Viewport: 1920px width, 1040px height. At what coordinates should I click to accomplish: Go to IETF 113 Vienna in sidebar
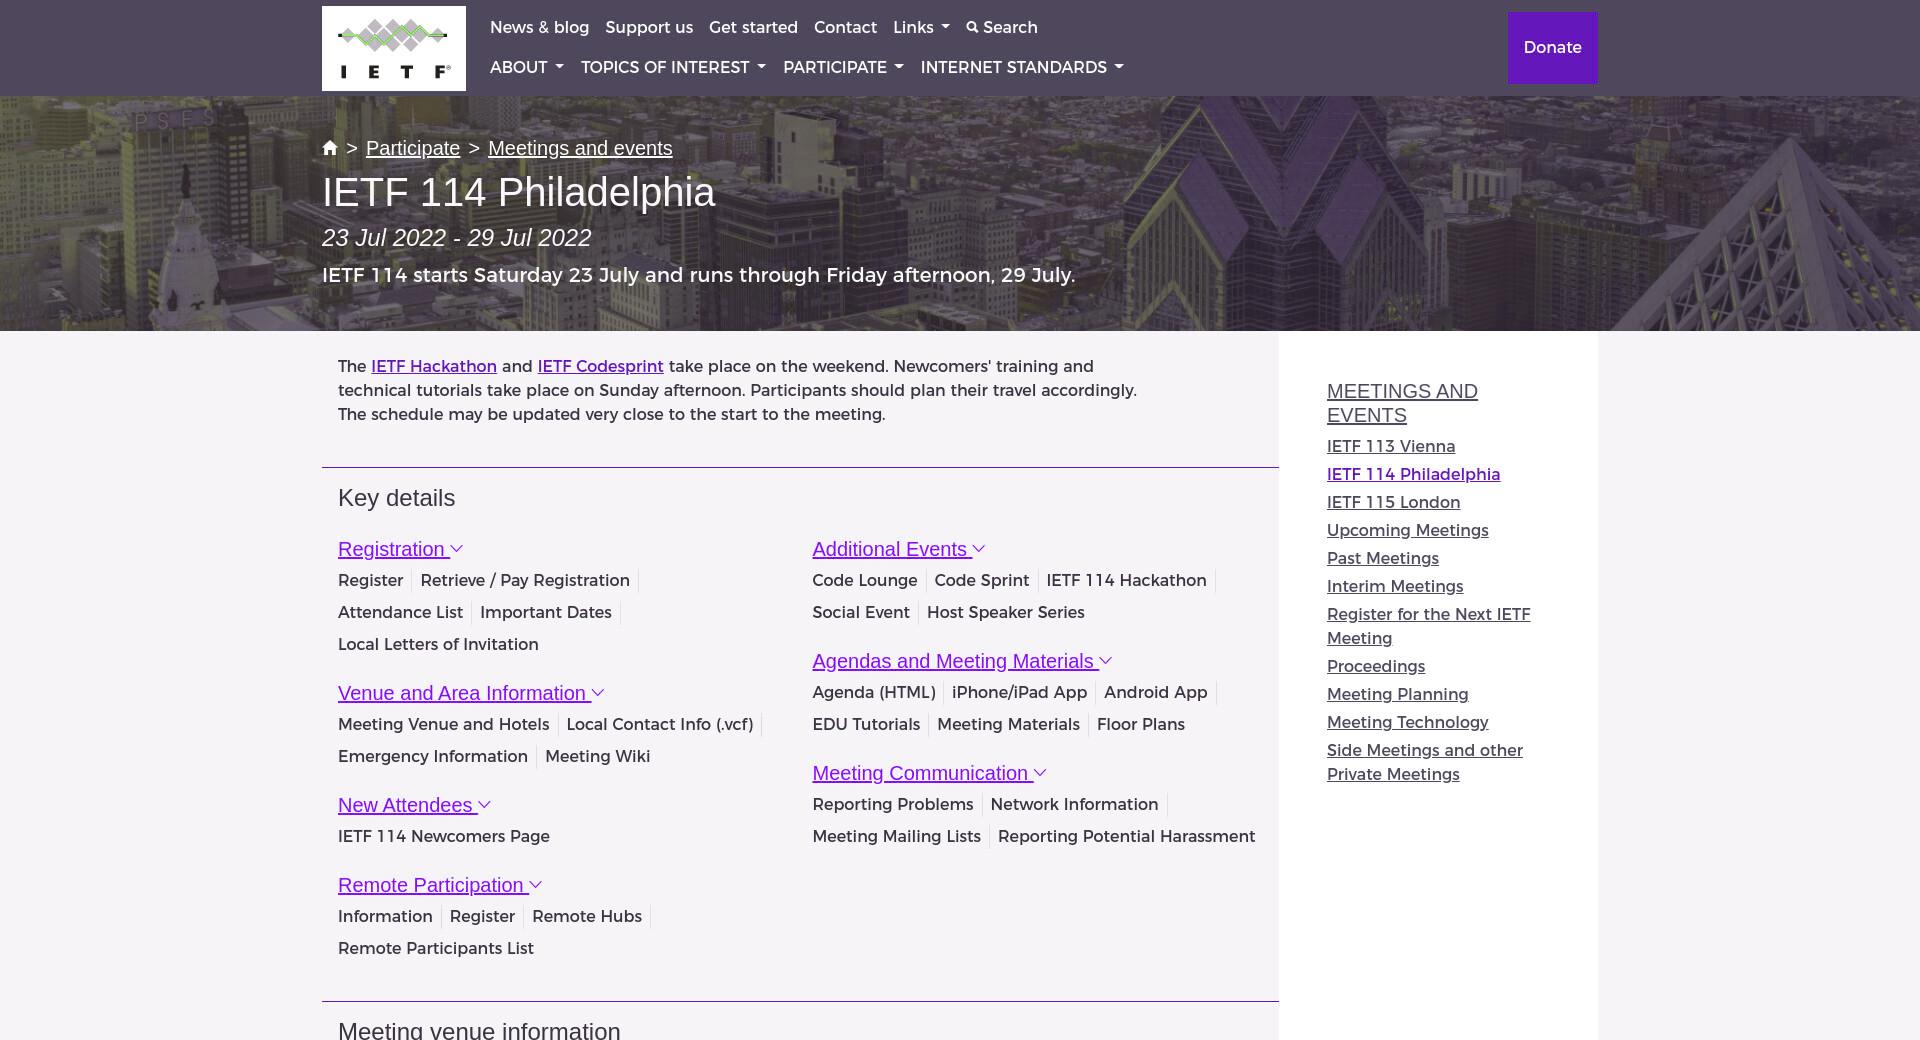coord(1391,446)
